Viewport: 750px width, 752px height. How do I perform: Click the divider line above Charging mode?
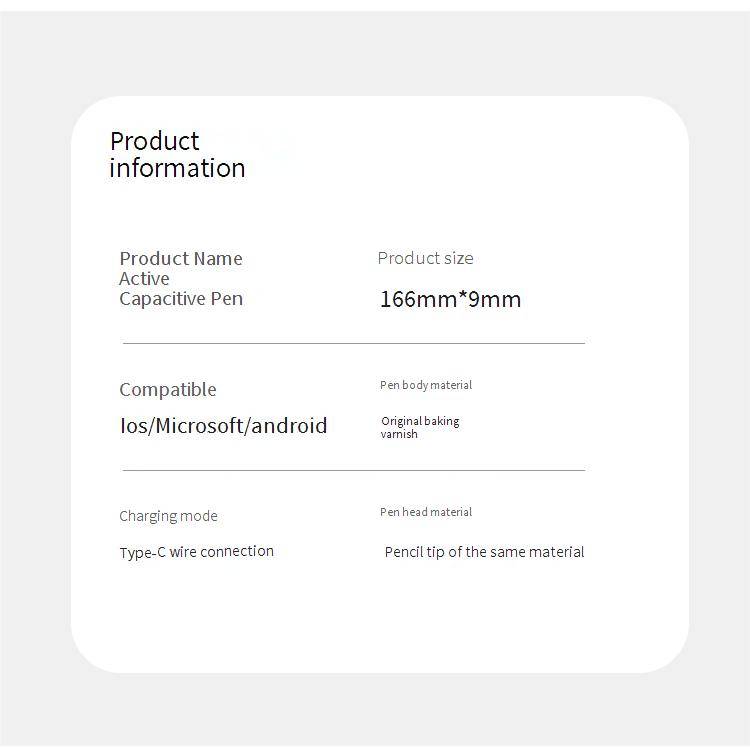pos(354,470)
